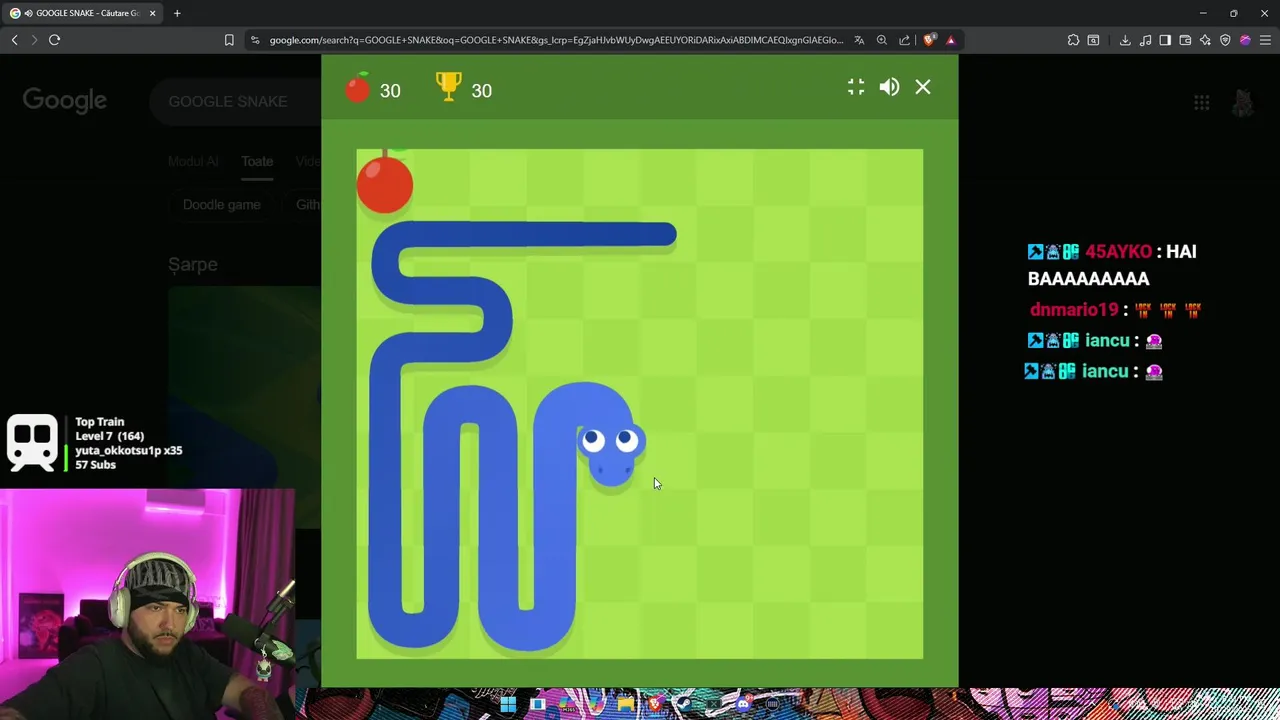The image size is (1280, 720).
Task: Open the Google apps grid
Action: pos(1202,102)
